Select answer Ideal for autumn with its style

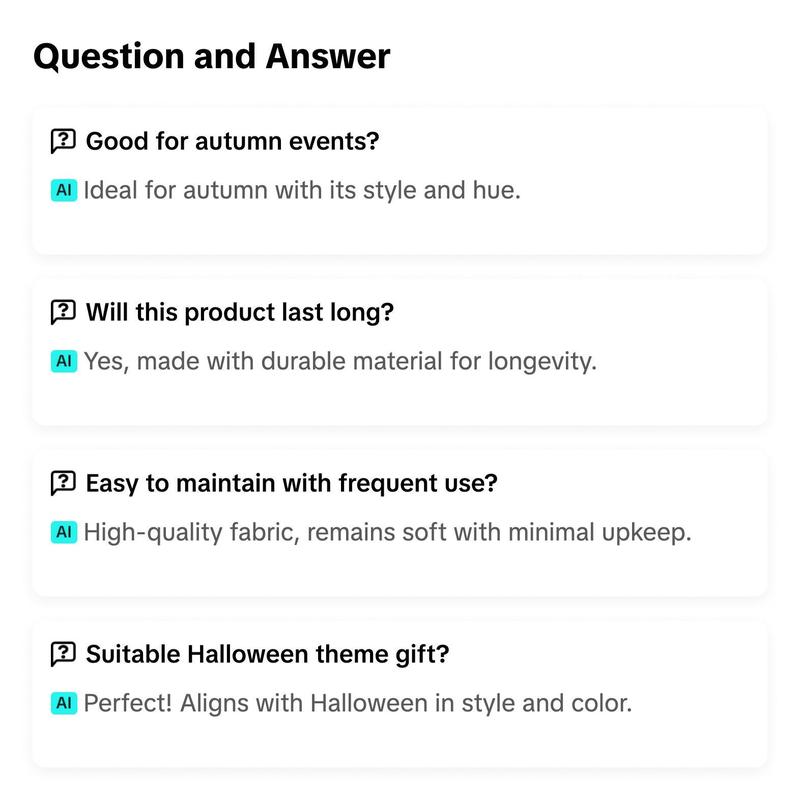coord(302,190)
